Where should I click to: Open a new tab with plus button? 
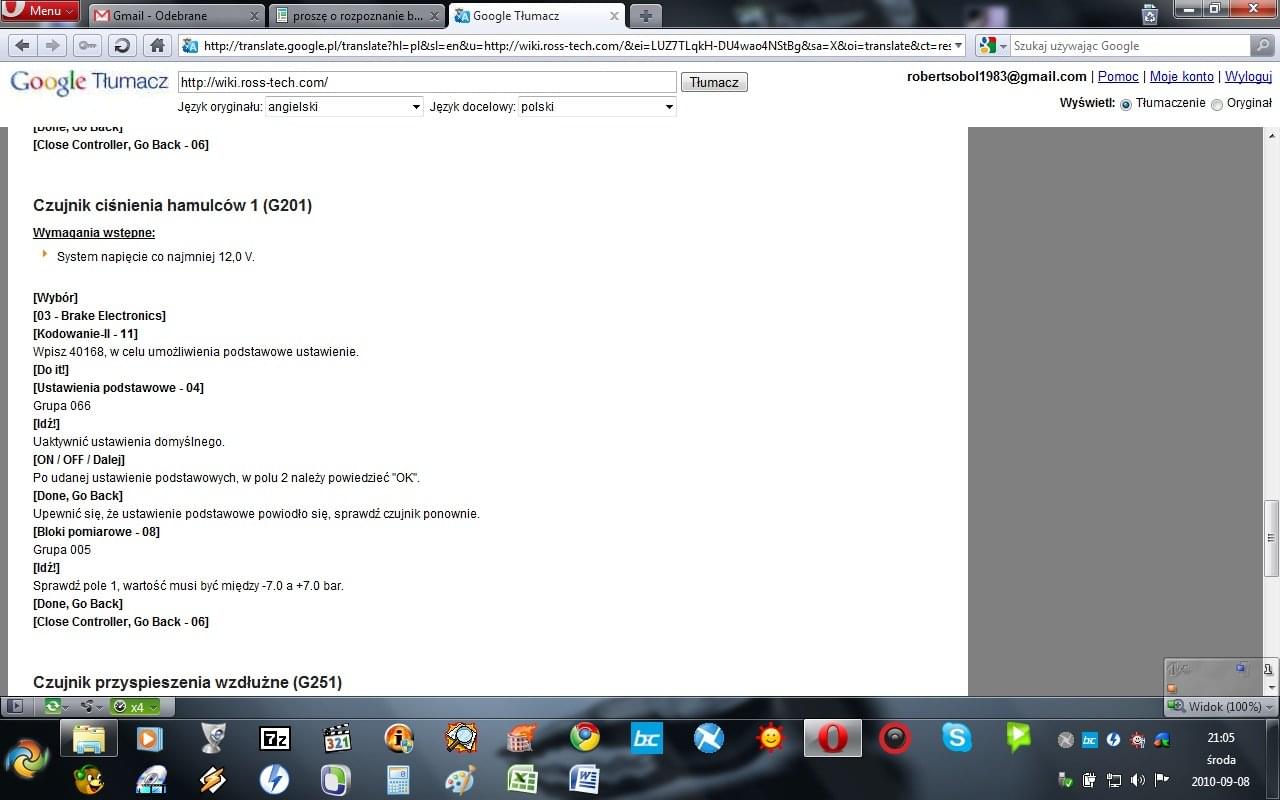(646, 15)
